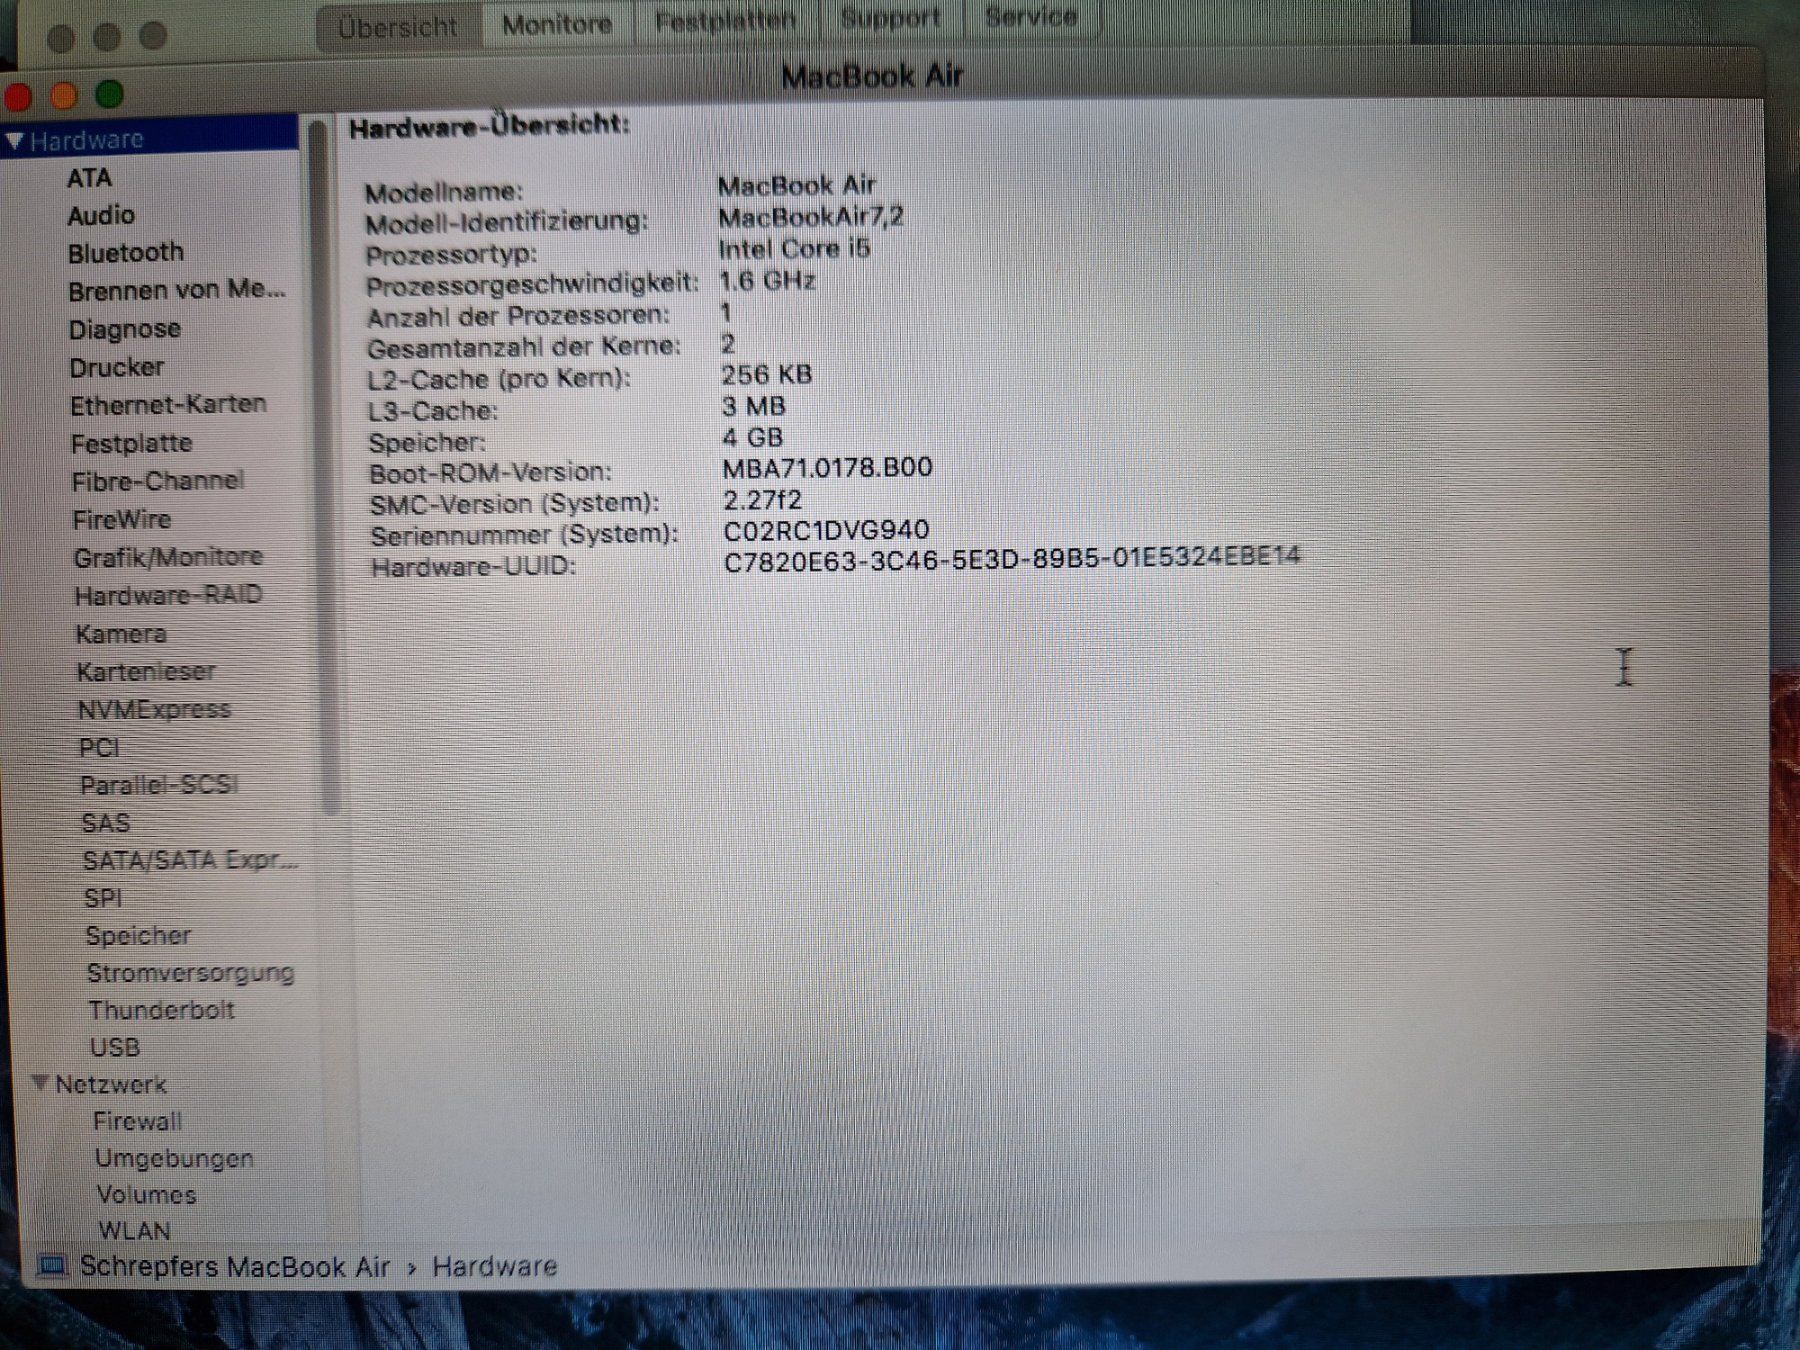
Task: Click the Hardware-UUID value
Action: (1012, 559)
